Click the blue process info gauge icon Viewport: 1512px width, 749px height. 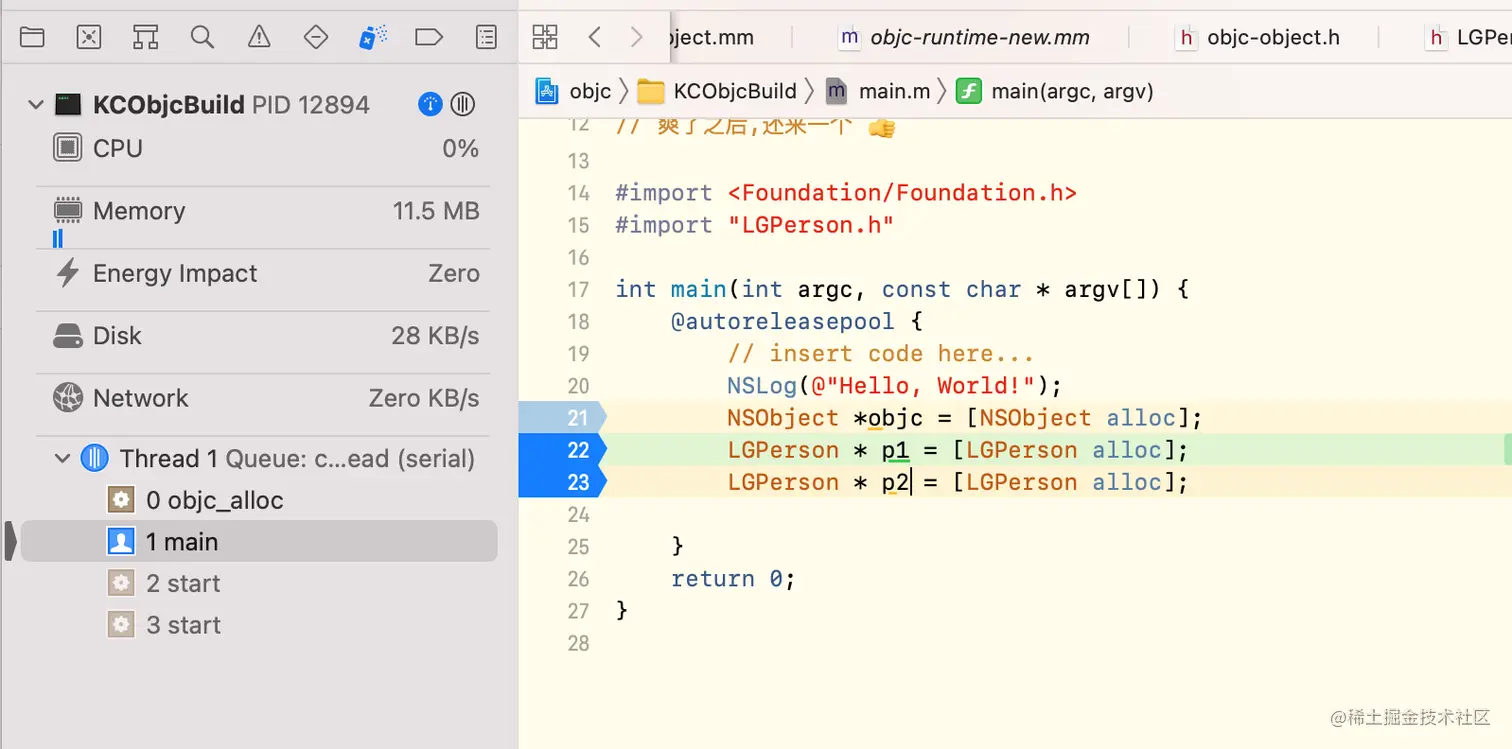[430, 104]
